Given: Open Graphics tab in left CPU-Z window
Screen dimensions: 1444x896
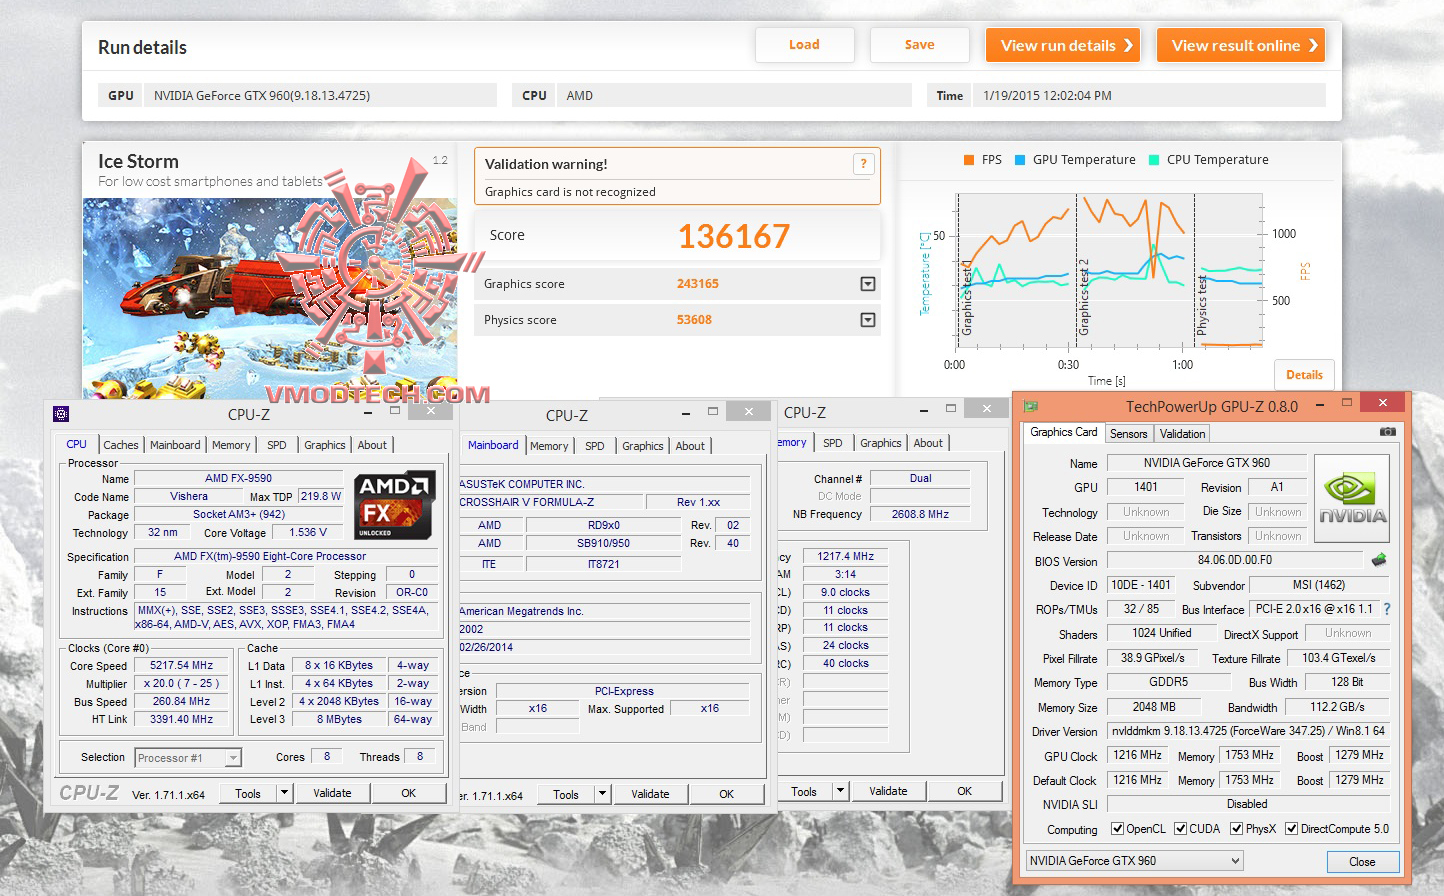Looking at the screenshot, I should [x=325, y=445].
